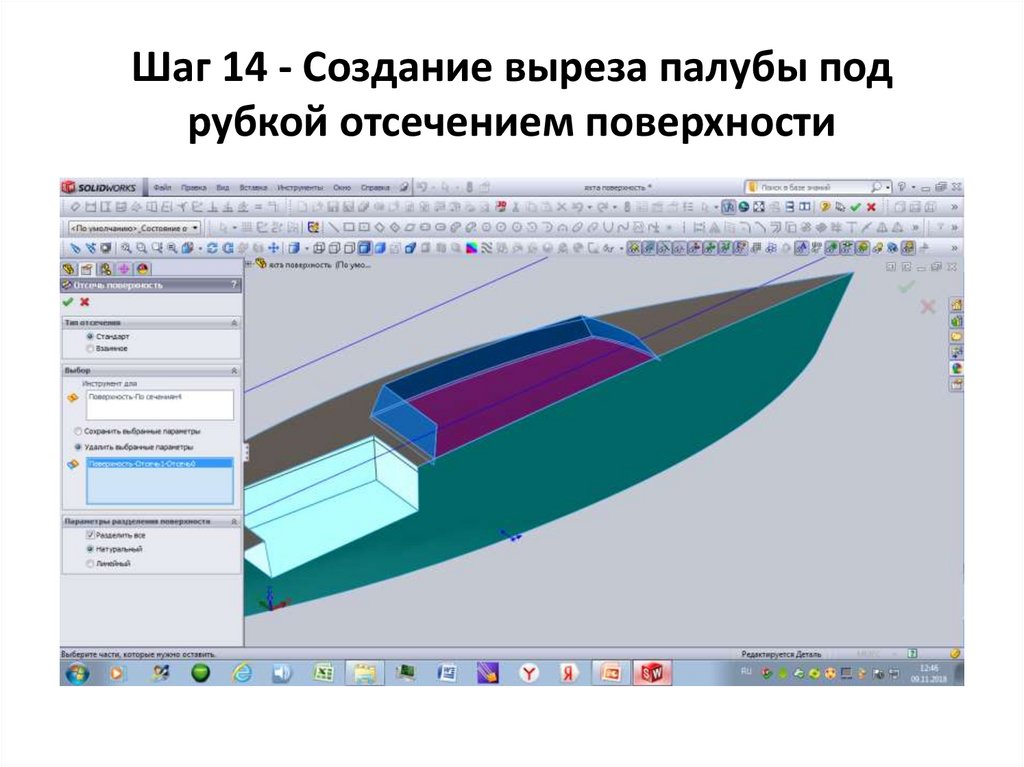1024x767 pixels.
Task: Open SolidWorks taskbar button
Action: pos(651,673)
